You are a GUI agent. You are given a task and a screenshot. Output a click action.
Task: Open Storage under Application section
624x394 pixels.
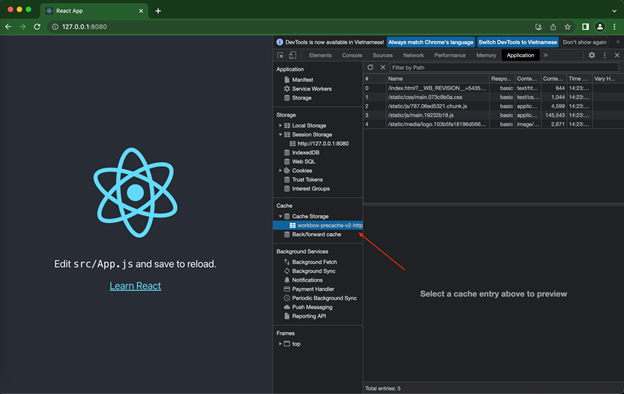coord(302,98)
